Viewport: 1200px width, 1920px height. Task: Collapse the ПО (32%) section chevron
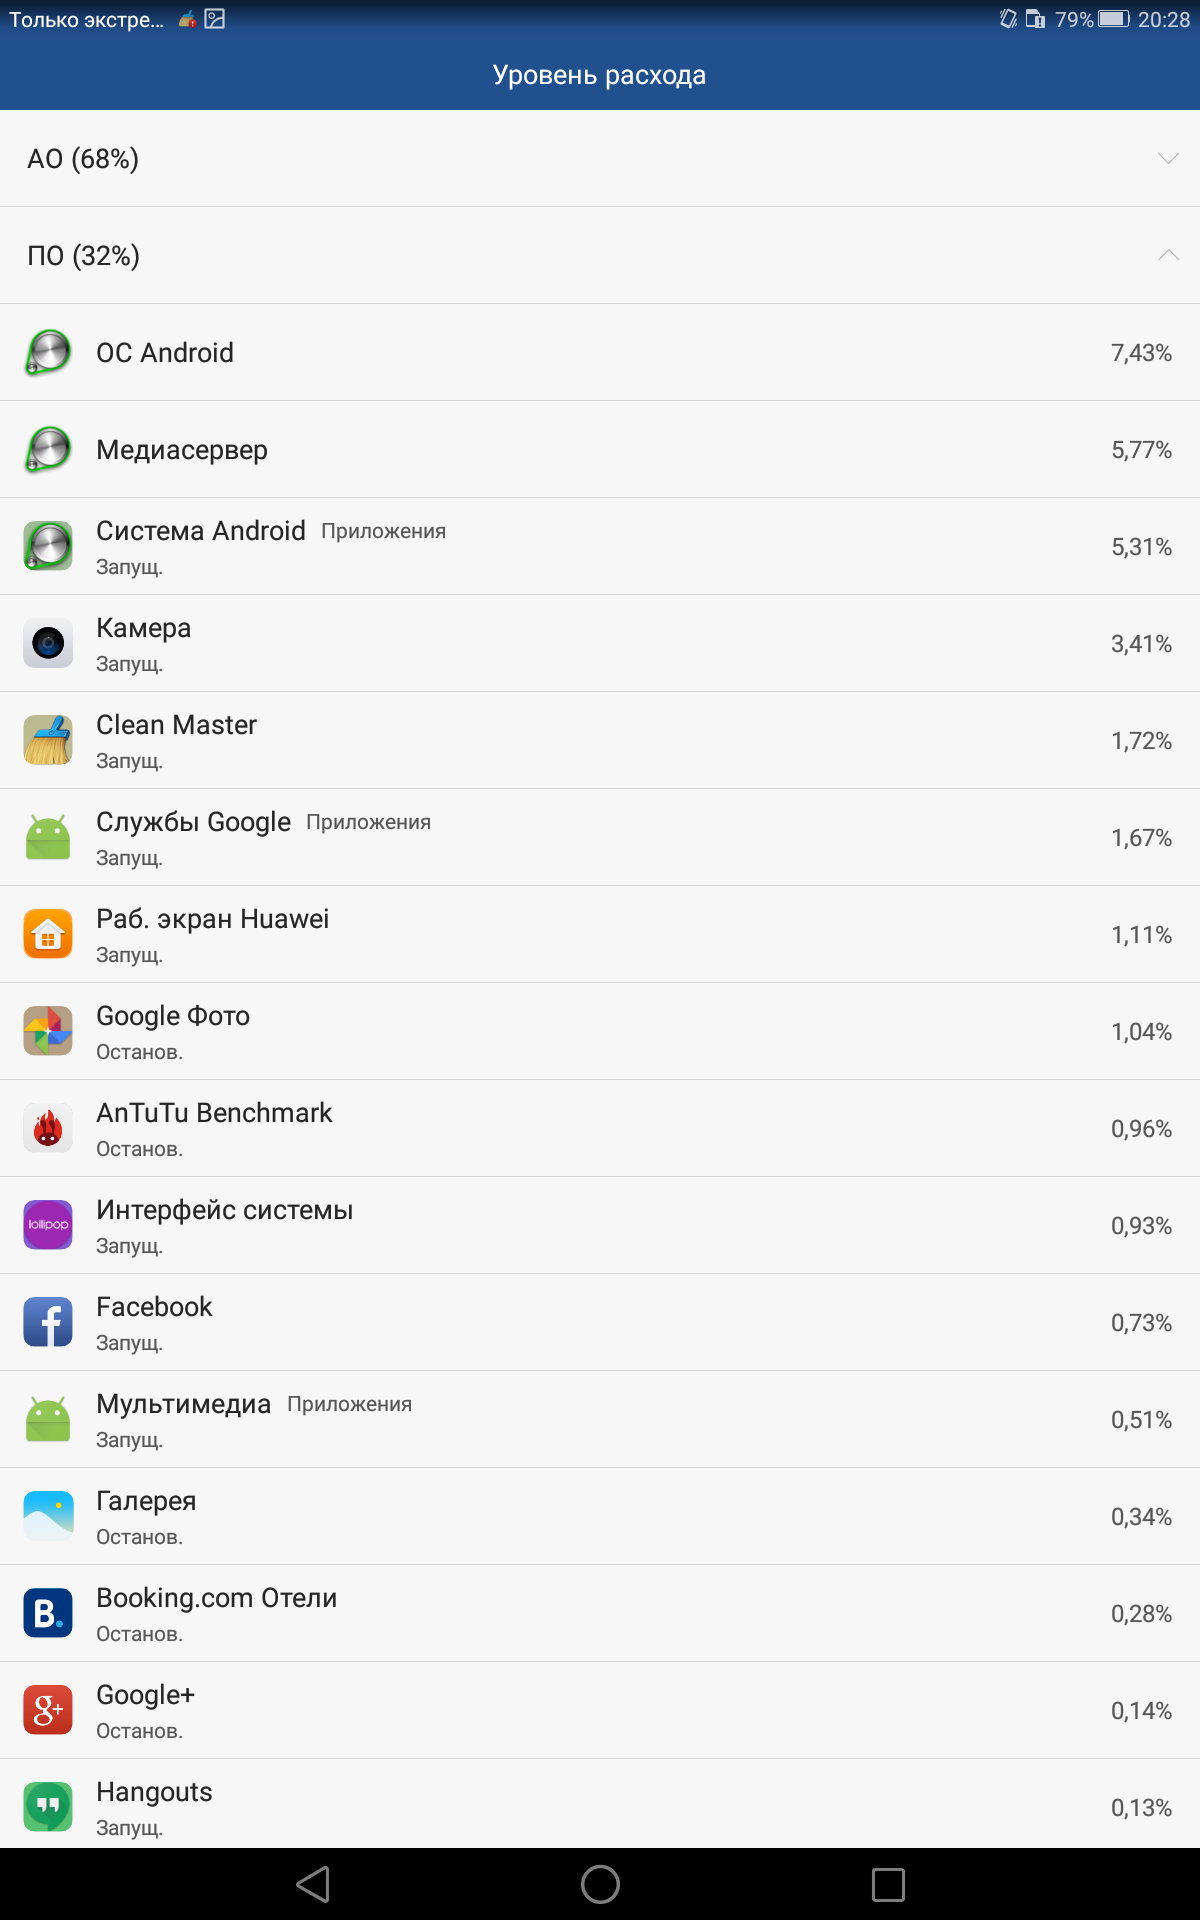click(1168, 255)
